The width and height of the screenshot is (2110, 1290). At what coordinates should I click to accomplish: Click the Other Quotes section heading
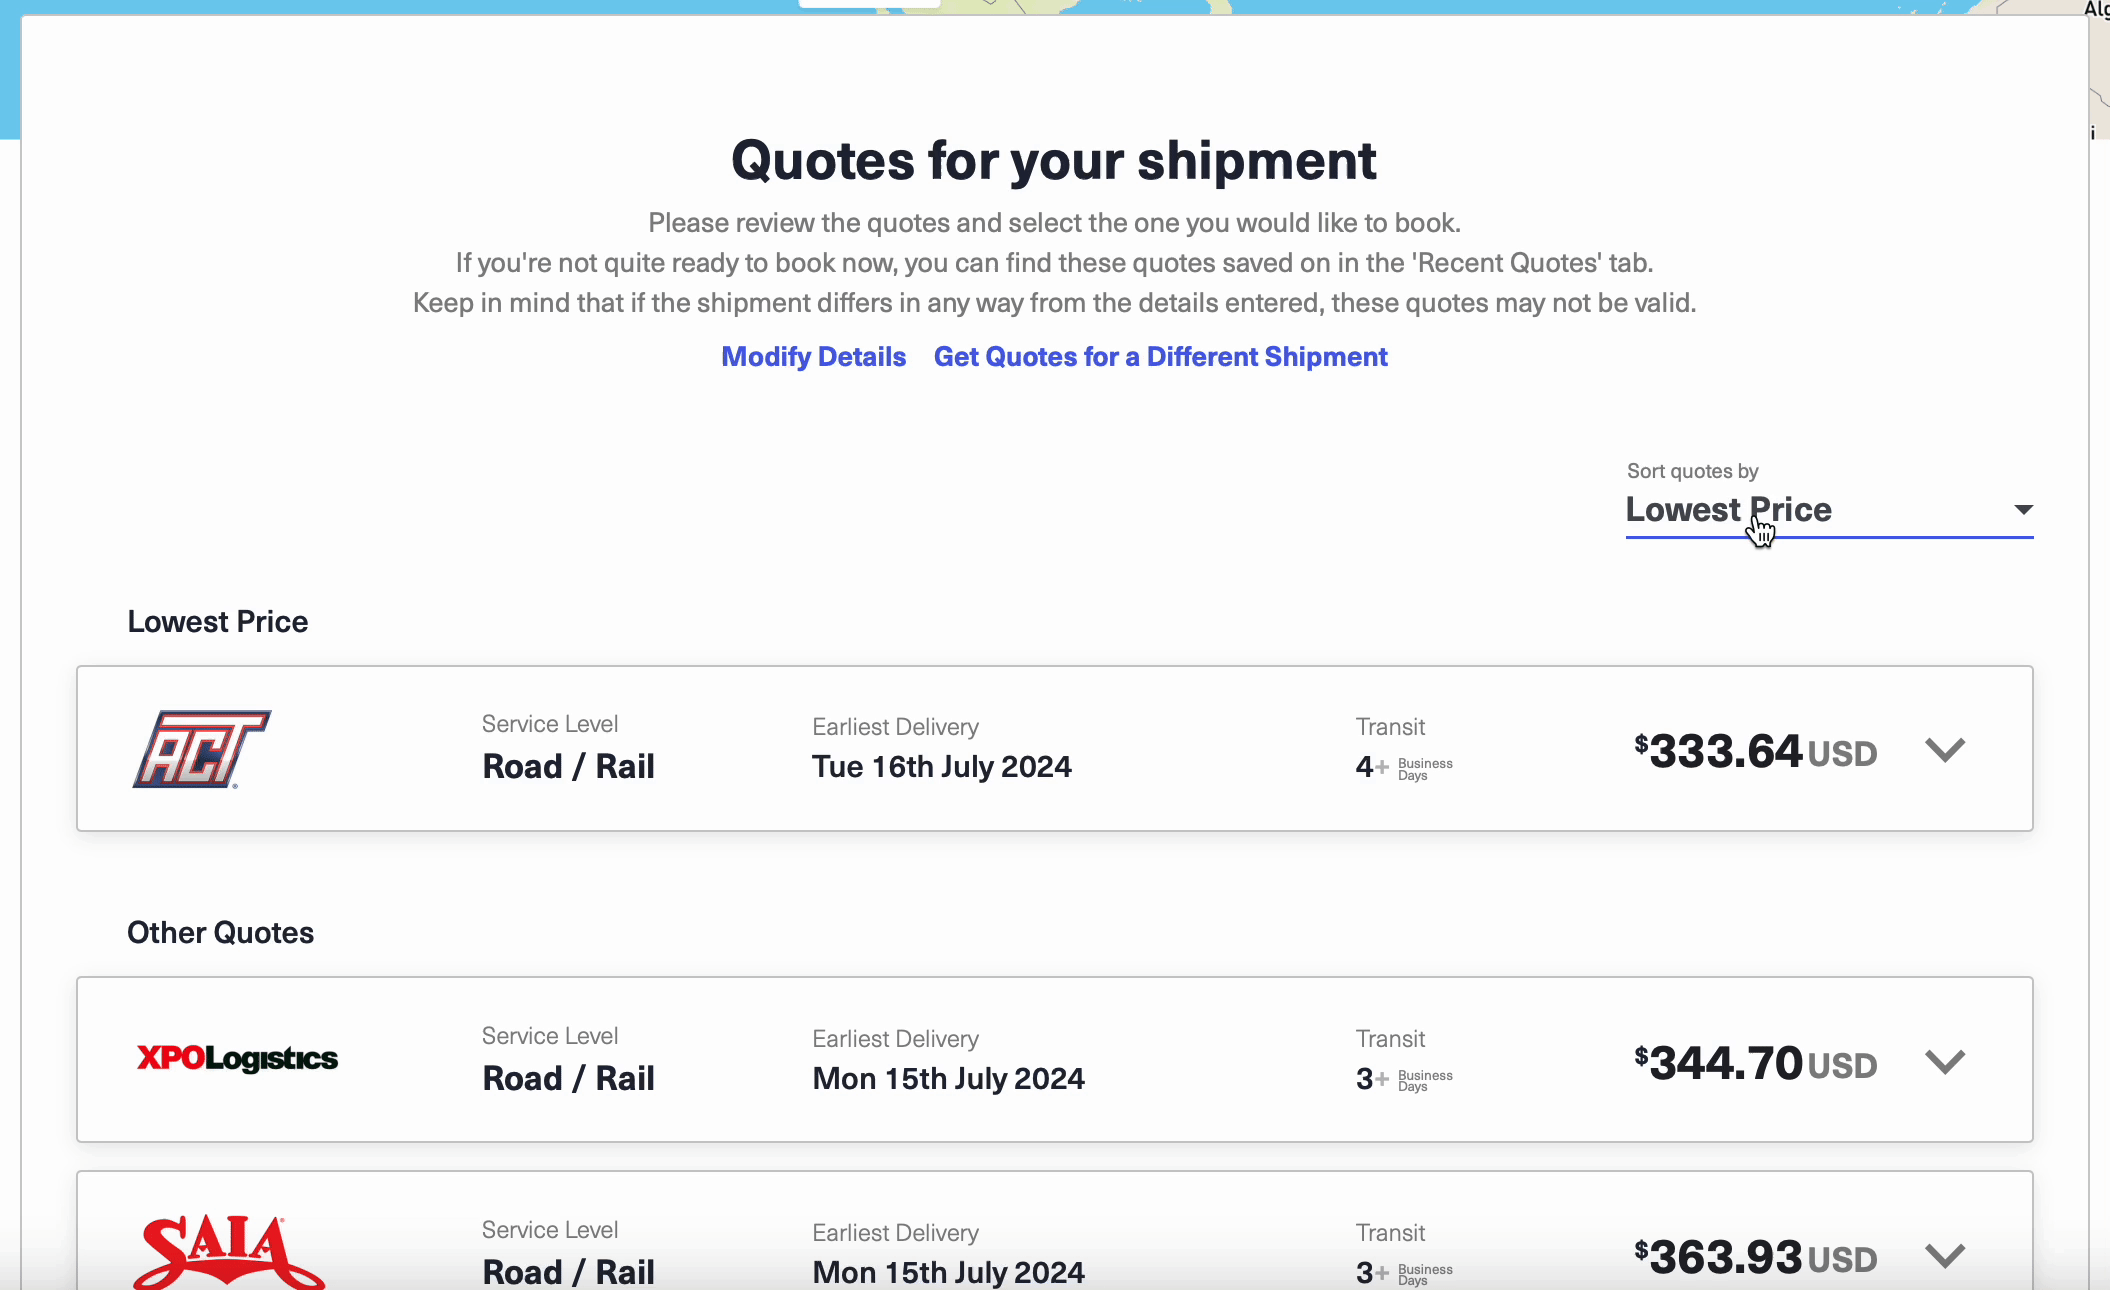220,932
